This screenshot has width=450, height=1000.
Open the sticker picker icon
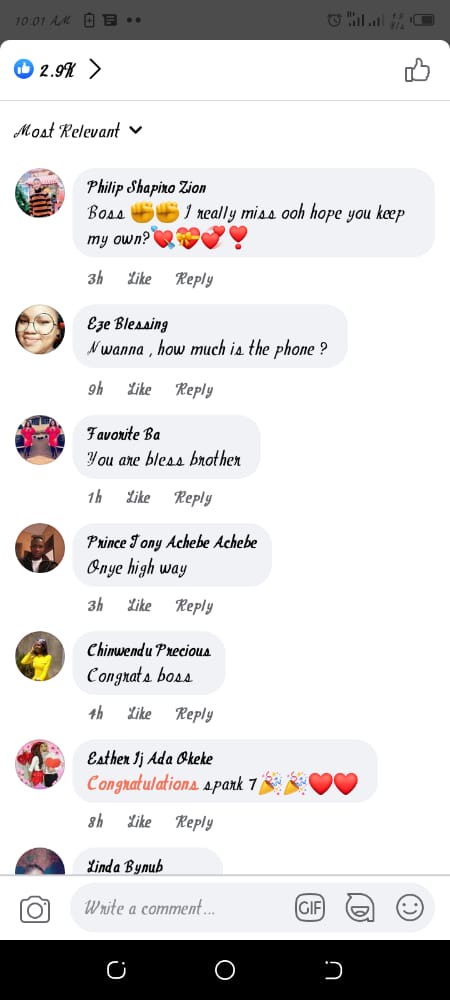point(359,908)
